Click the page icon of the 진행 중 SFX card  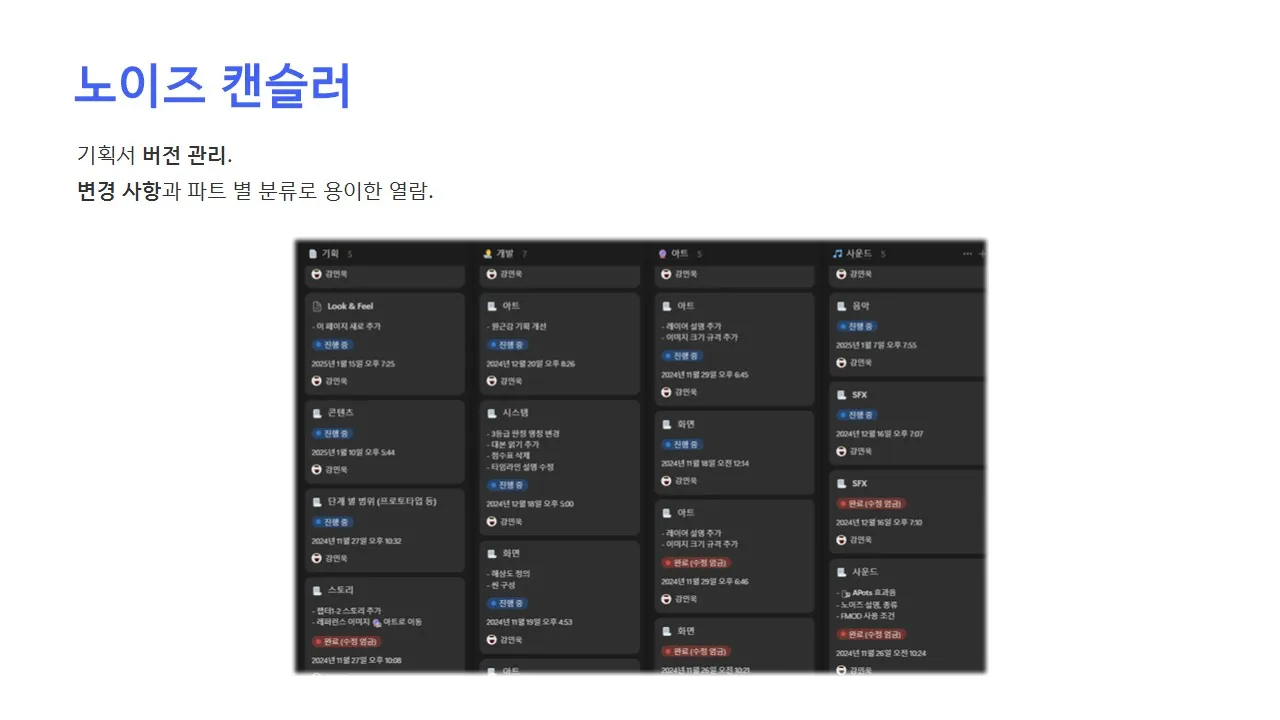coord(842,395)
